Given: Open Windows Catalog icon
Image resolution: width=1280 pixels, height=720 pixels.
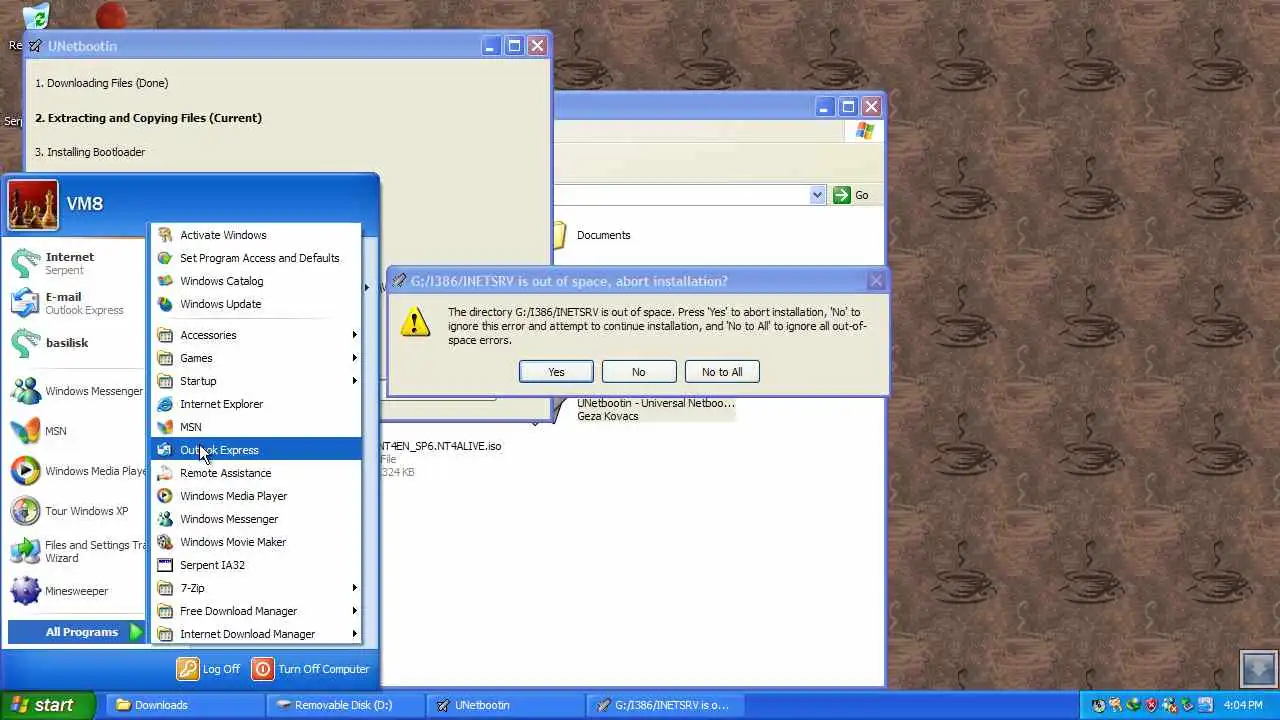Looking at the screenshot, I should point(165,281).
